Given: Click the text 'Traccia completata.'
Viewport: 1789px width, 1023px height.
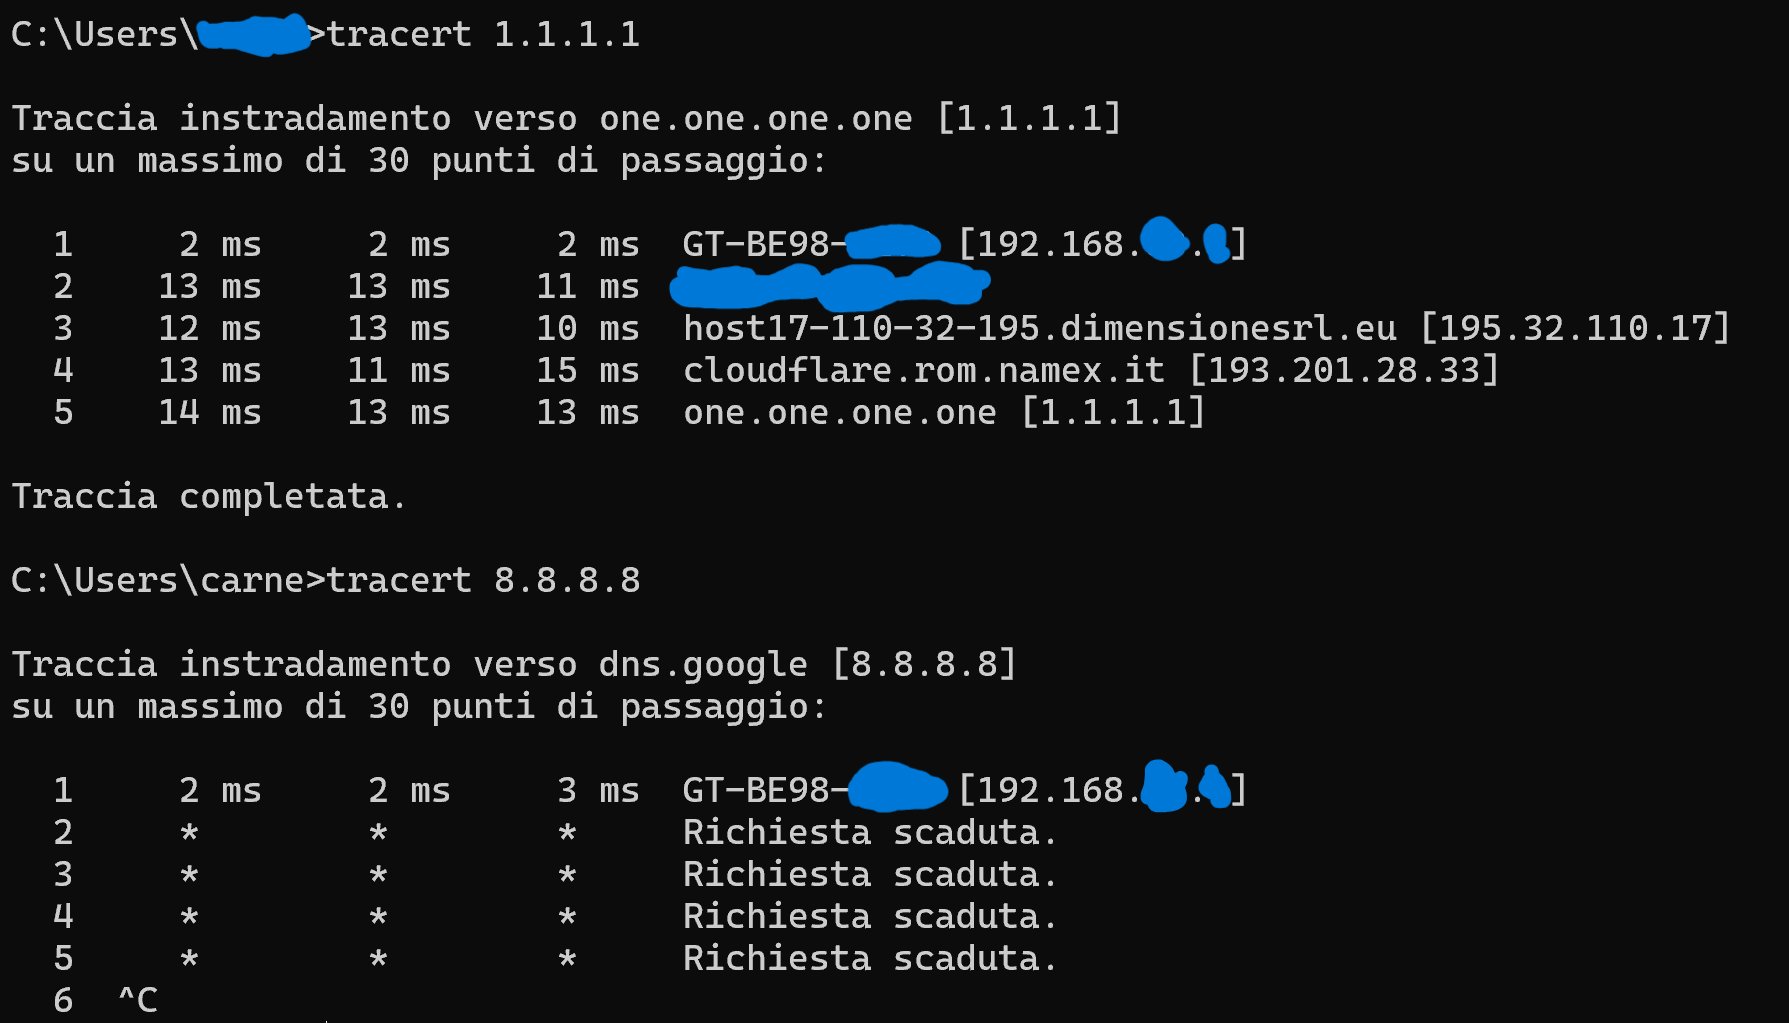Looking at the screenshot, I should (x=209, y=497).
